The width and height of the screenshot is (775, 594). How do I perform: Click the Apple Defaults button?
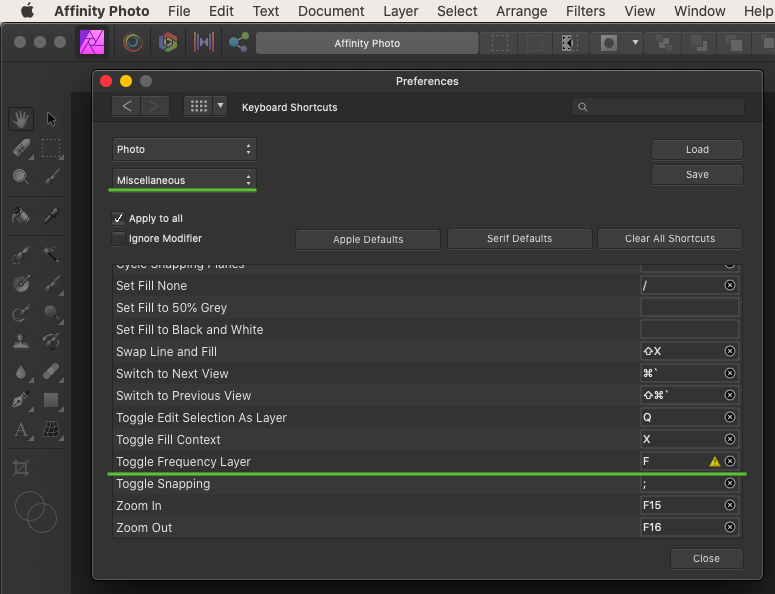(x=368, y=239)
